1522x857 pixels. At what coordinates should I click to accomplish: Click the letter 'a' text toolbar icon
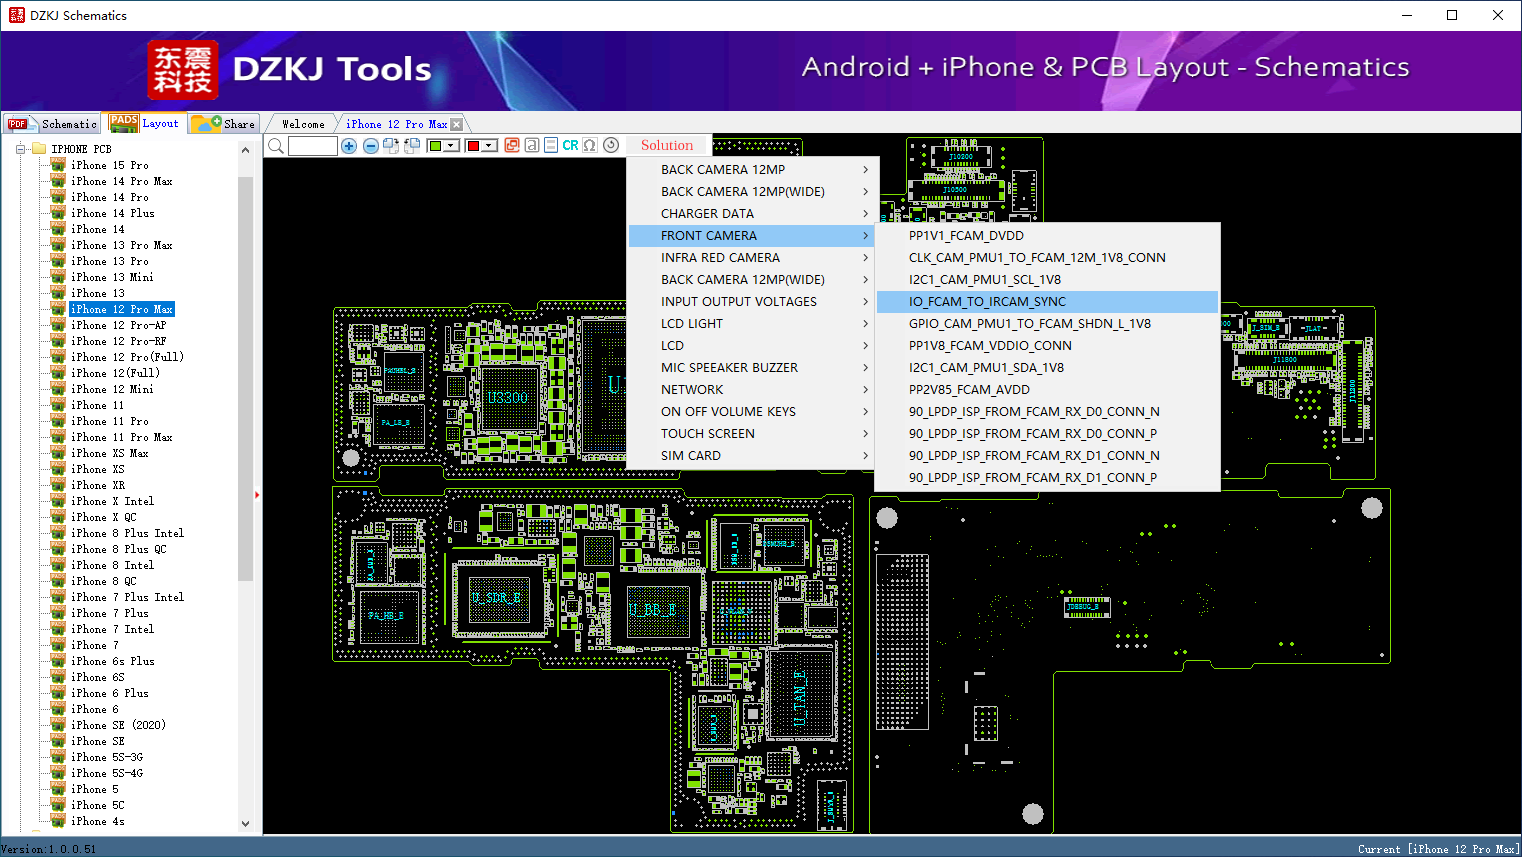coord(532,145)
